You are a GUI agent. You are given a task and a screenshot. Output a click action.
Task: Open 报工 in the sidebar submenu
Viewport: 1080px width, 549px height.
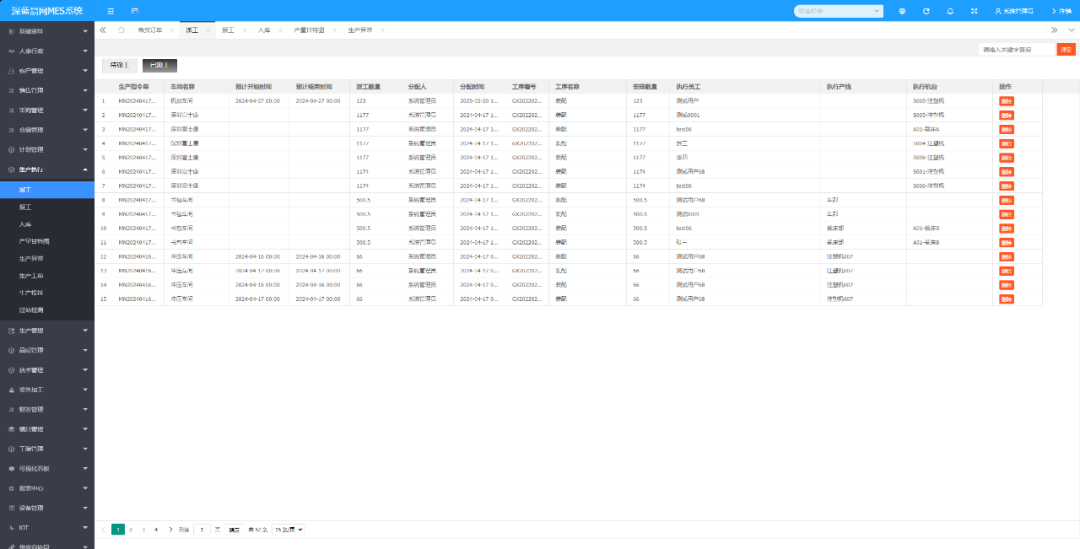[x=47, y=207]
